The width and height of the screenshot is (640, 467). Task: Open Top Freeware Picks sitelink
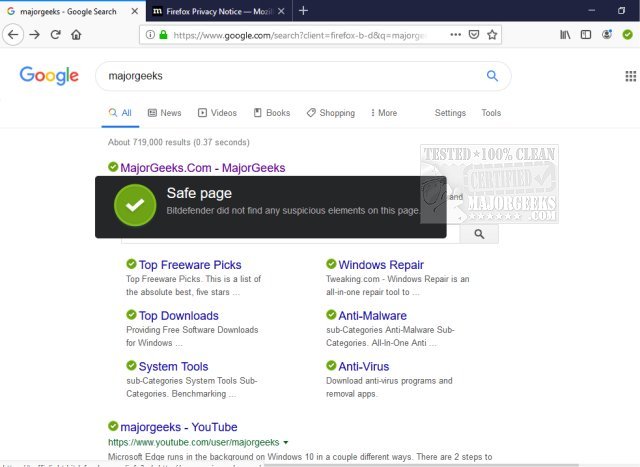point(190,265)
